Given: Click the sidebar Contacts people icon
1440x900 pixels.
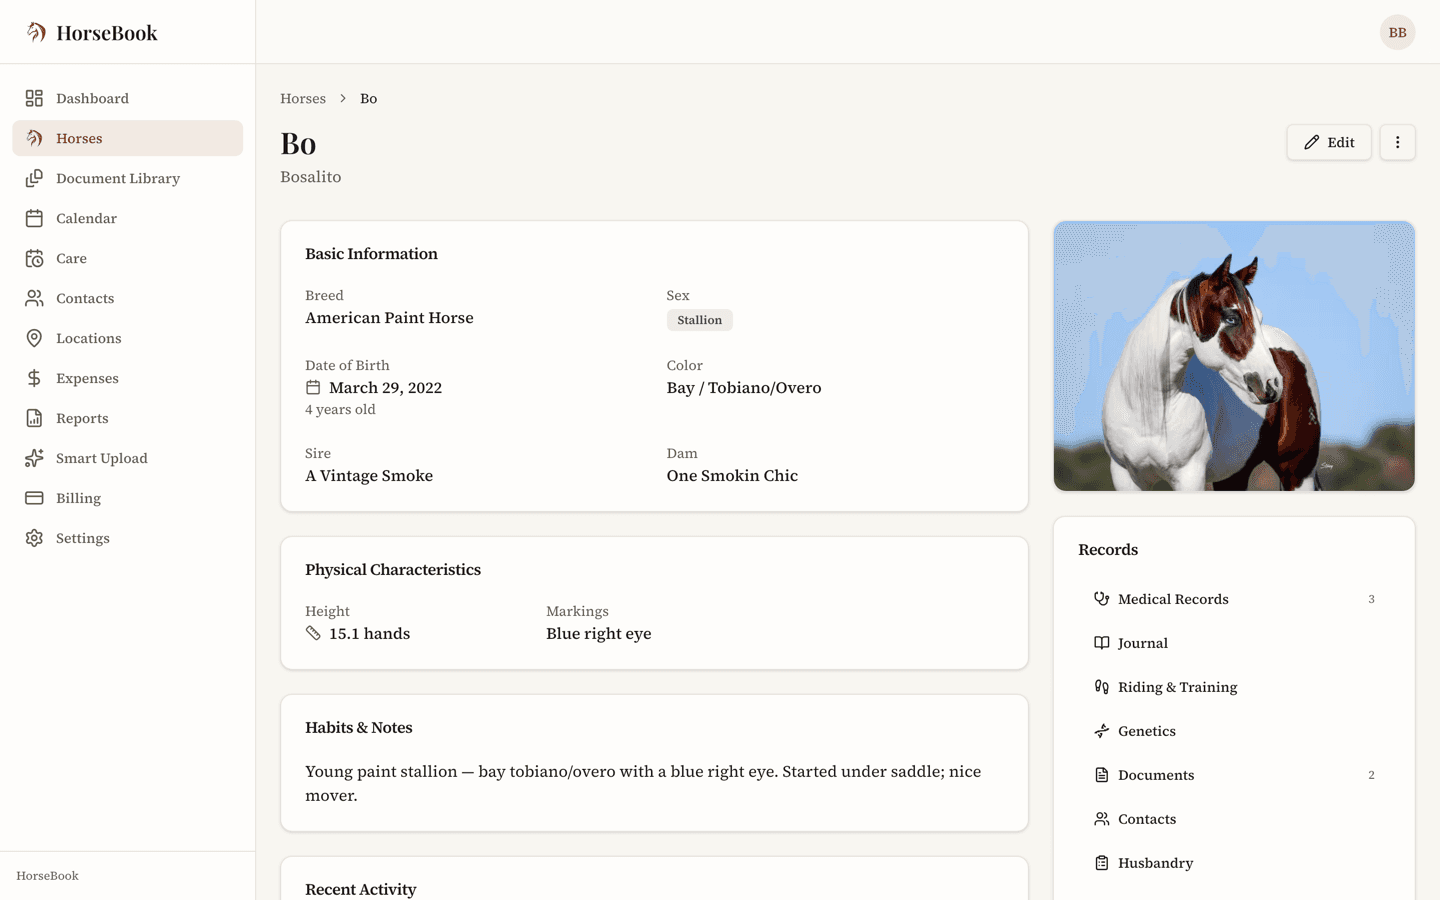Looking at the screenshot, I should point(34,298).
